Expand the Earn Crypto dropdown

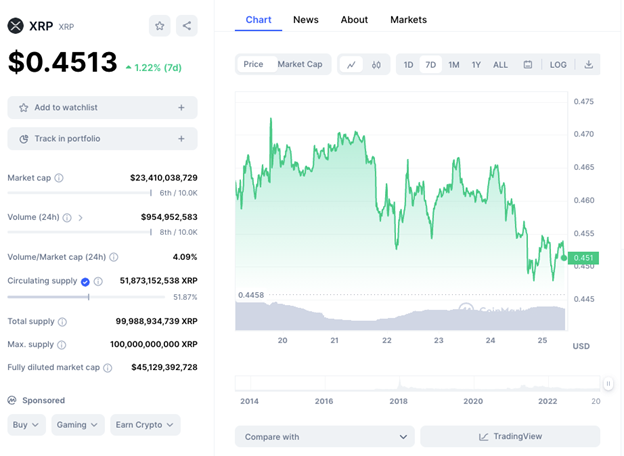coord(145,425)
